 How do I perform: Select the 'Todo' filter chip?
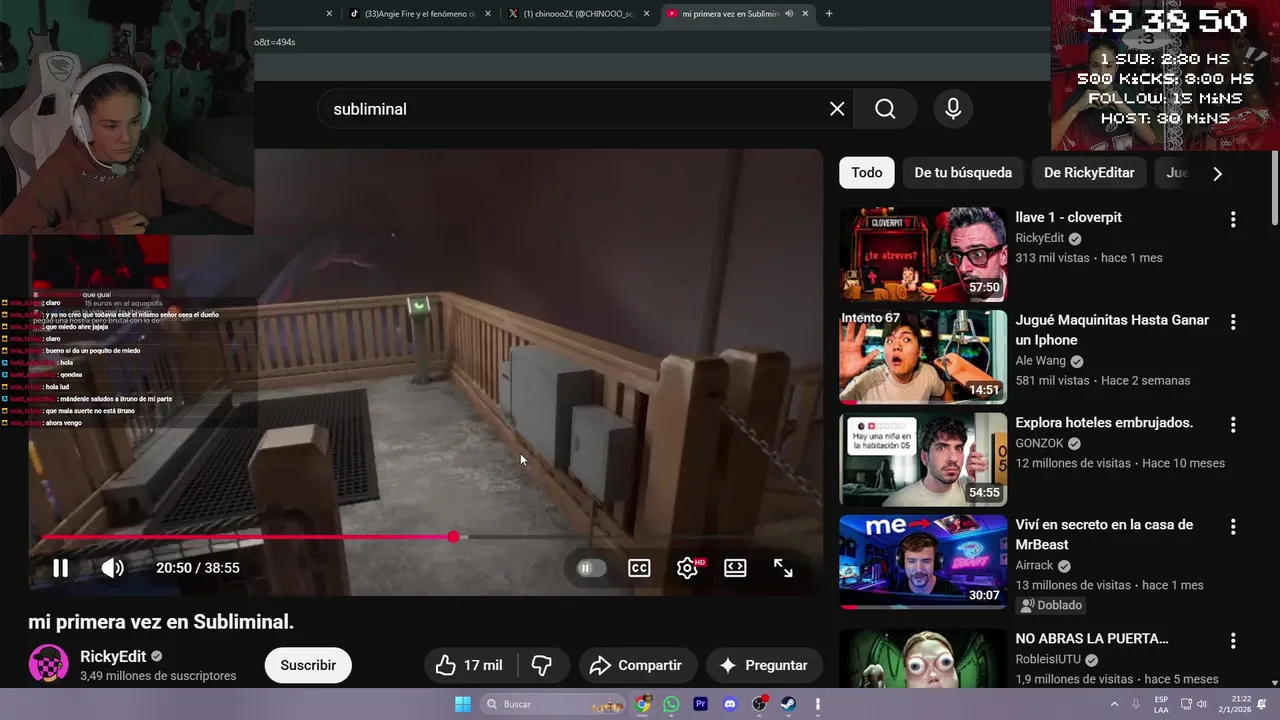click(867, 173)
